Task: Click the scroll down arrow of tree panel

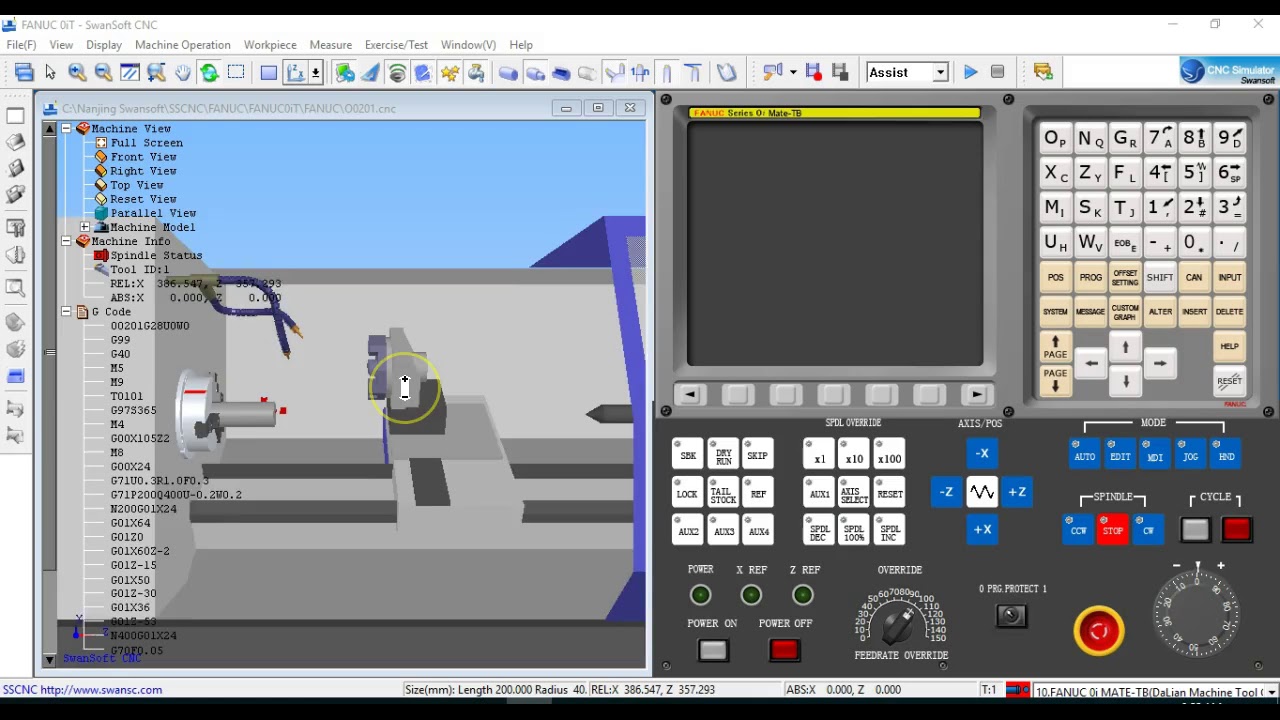Action: pos(49,660)
